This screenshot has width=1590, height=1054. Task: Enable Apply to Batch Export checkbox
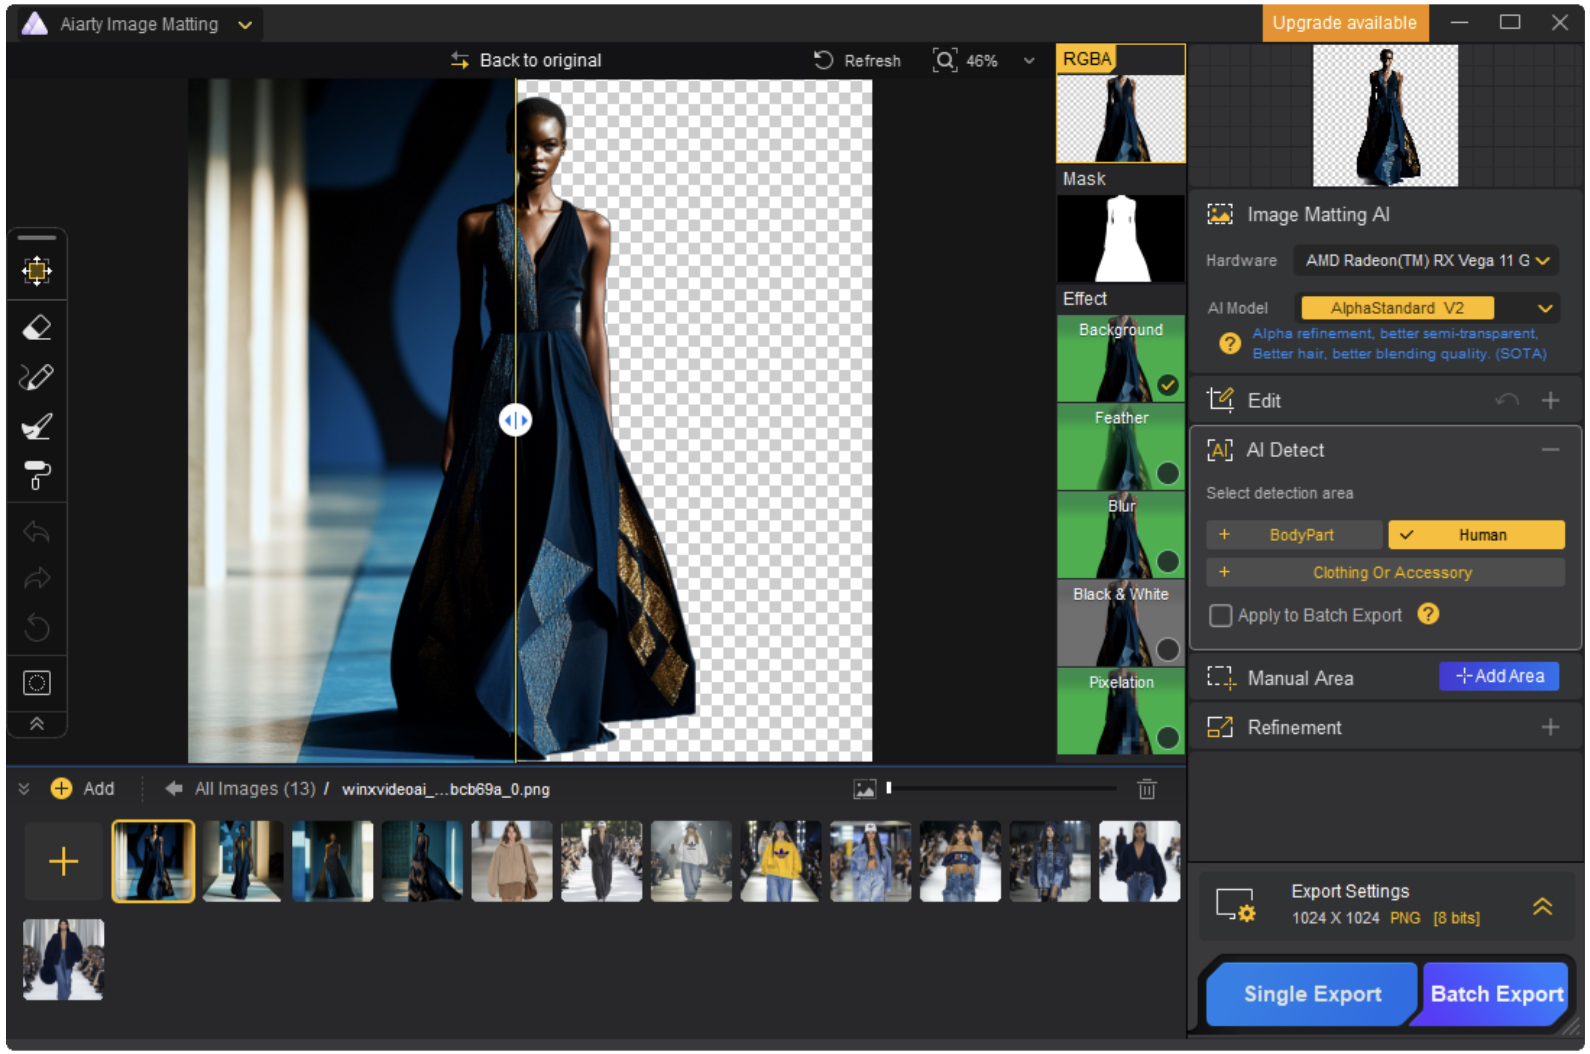(x=1220, y=616)
